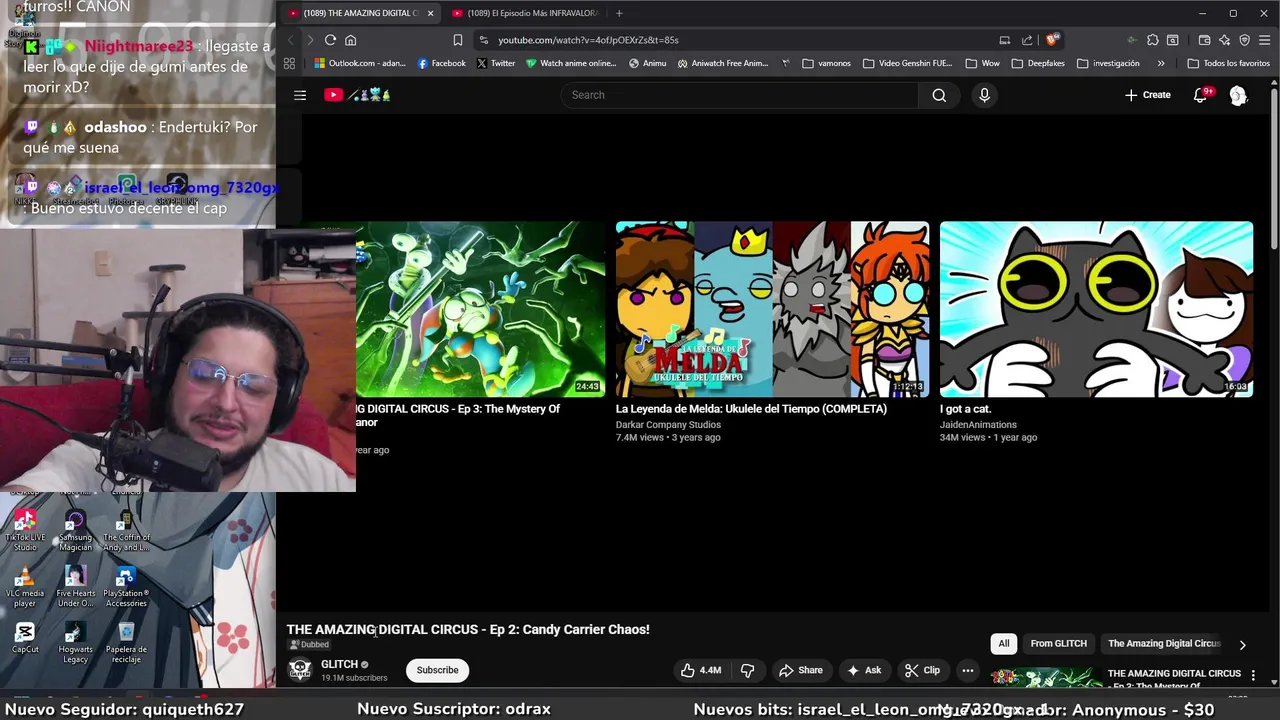This screenshot has width=1280, height=720.
Task: Click the browser address bar URL
Action: (588, 40)
